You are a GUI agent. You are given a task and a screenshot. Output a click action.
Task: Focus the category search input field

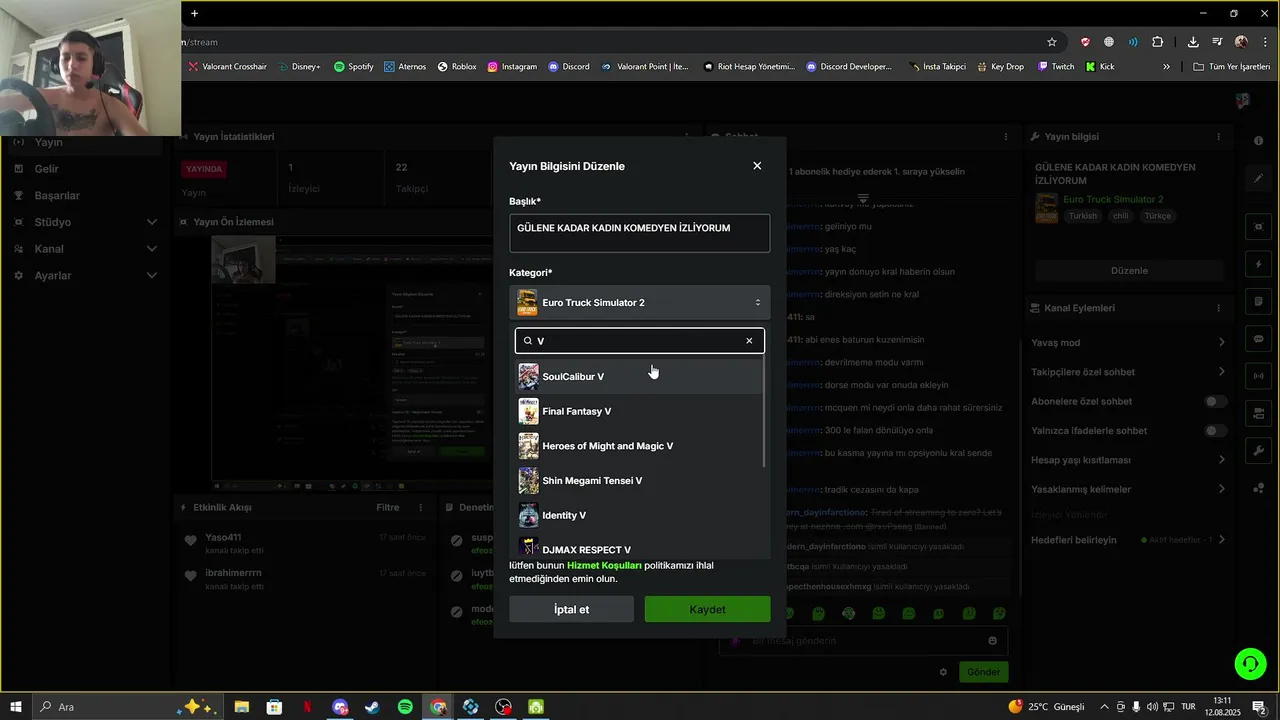[x=639, y=341]
